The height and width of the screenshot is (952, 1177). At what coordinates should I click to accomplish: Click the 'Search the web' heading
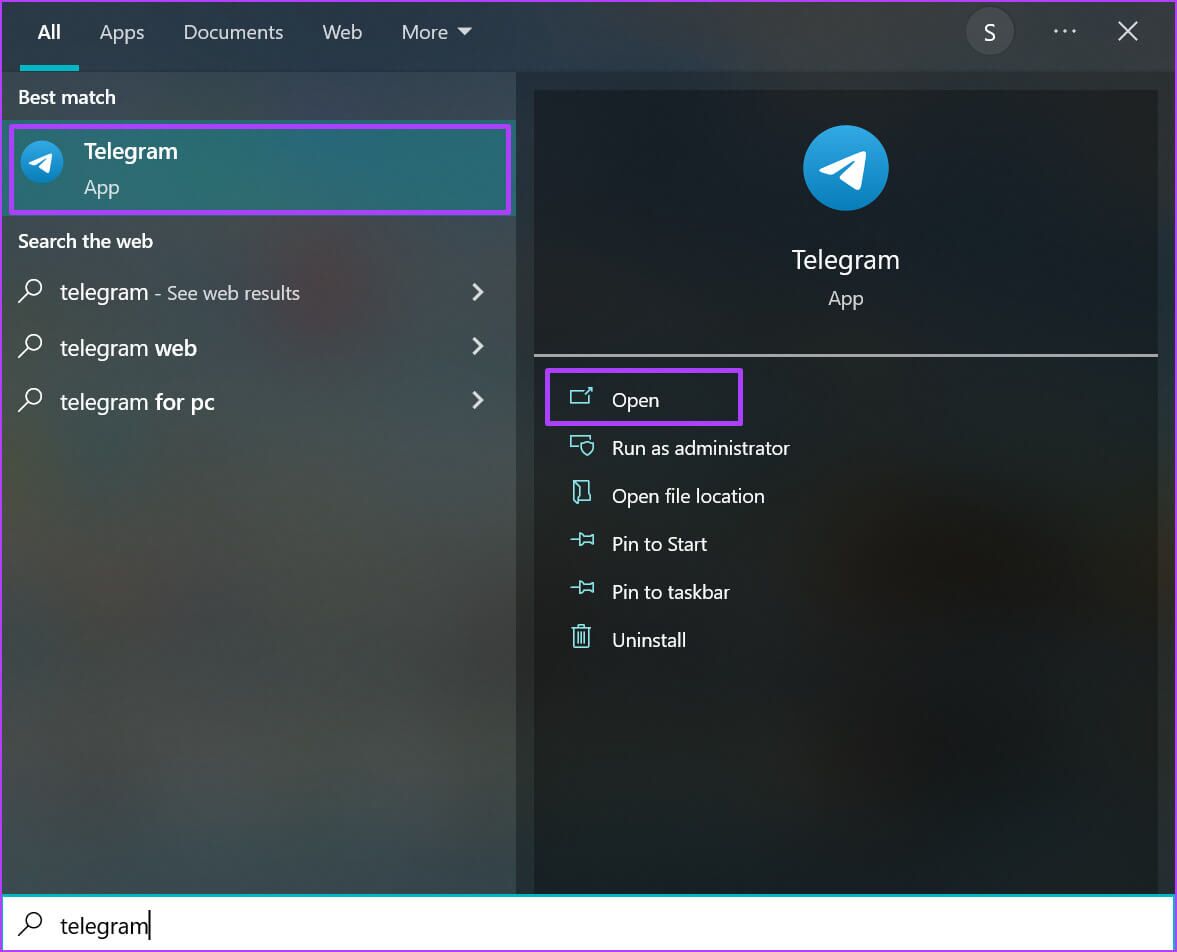(86, 241)
